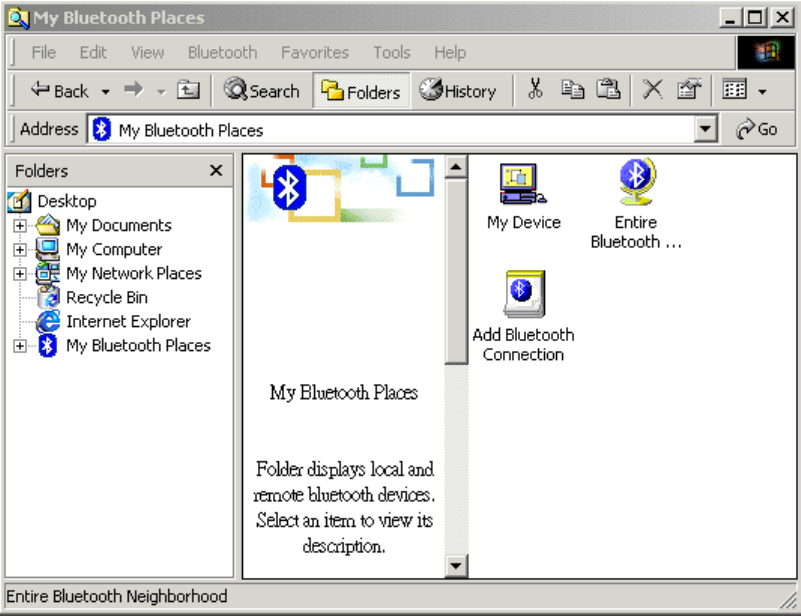Click the Paste clipboard toolbar icon
This screenshot has width=801, height=616.
click(x=608, y=89)
